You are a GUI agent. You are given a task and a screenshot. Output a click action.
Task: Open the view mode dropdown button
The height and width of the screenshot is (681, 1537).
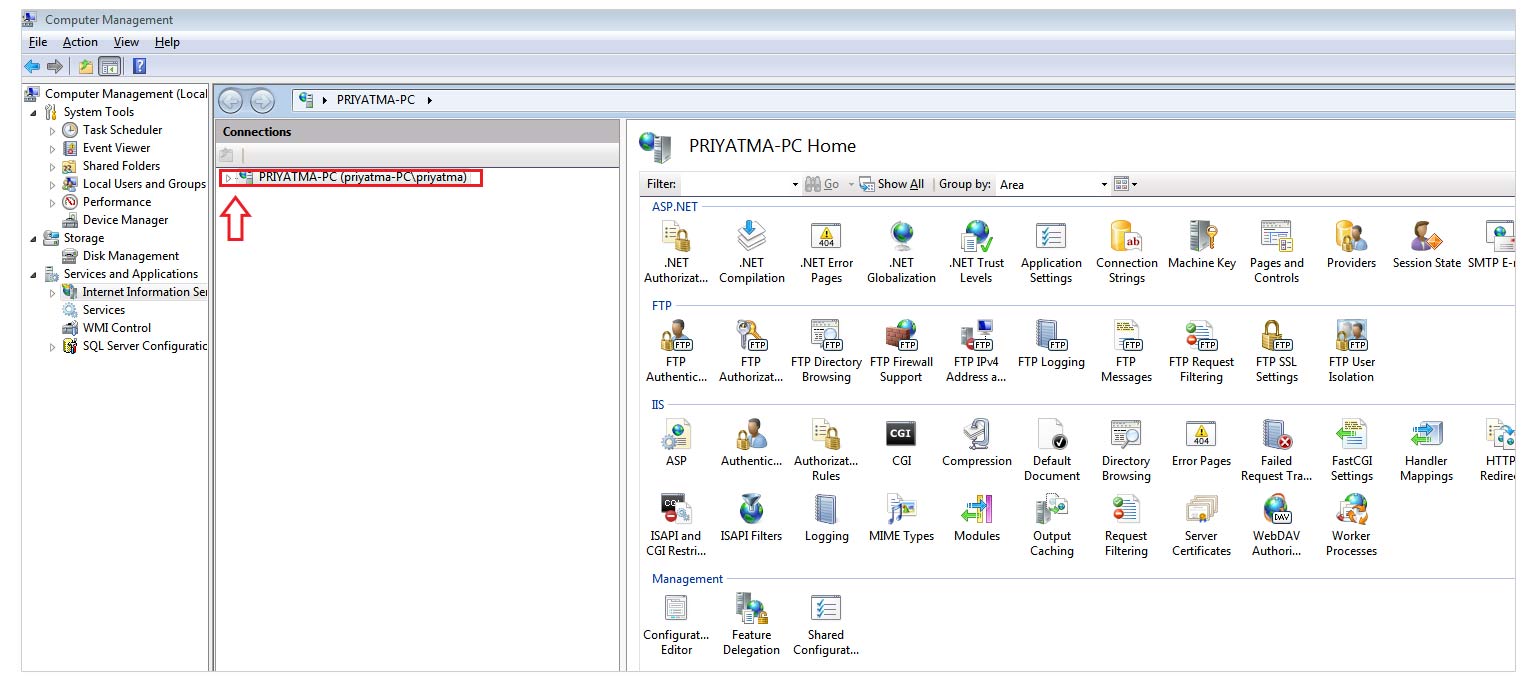click(1126, 184)
